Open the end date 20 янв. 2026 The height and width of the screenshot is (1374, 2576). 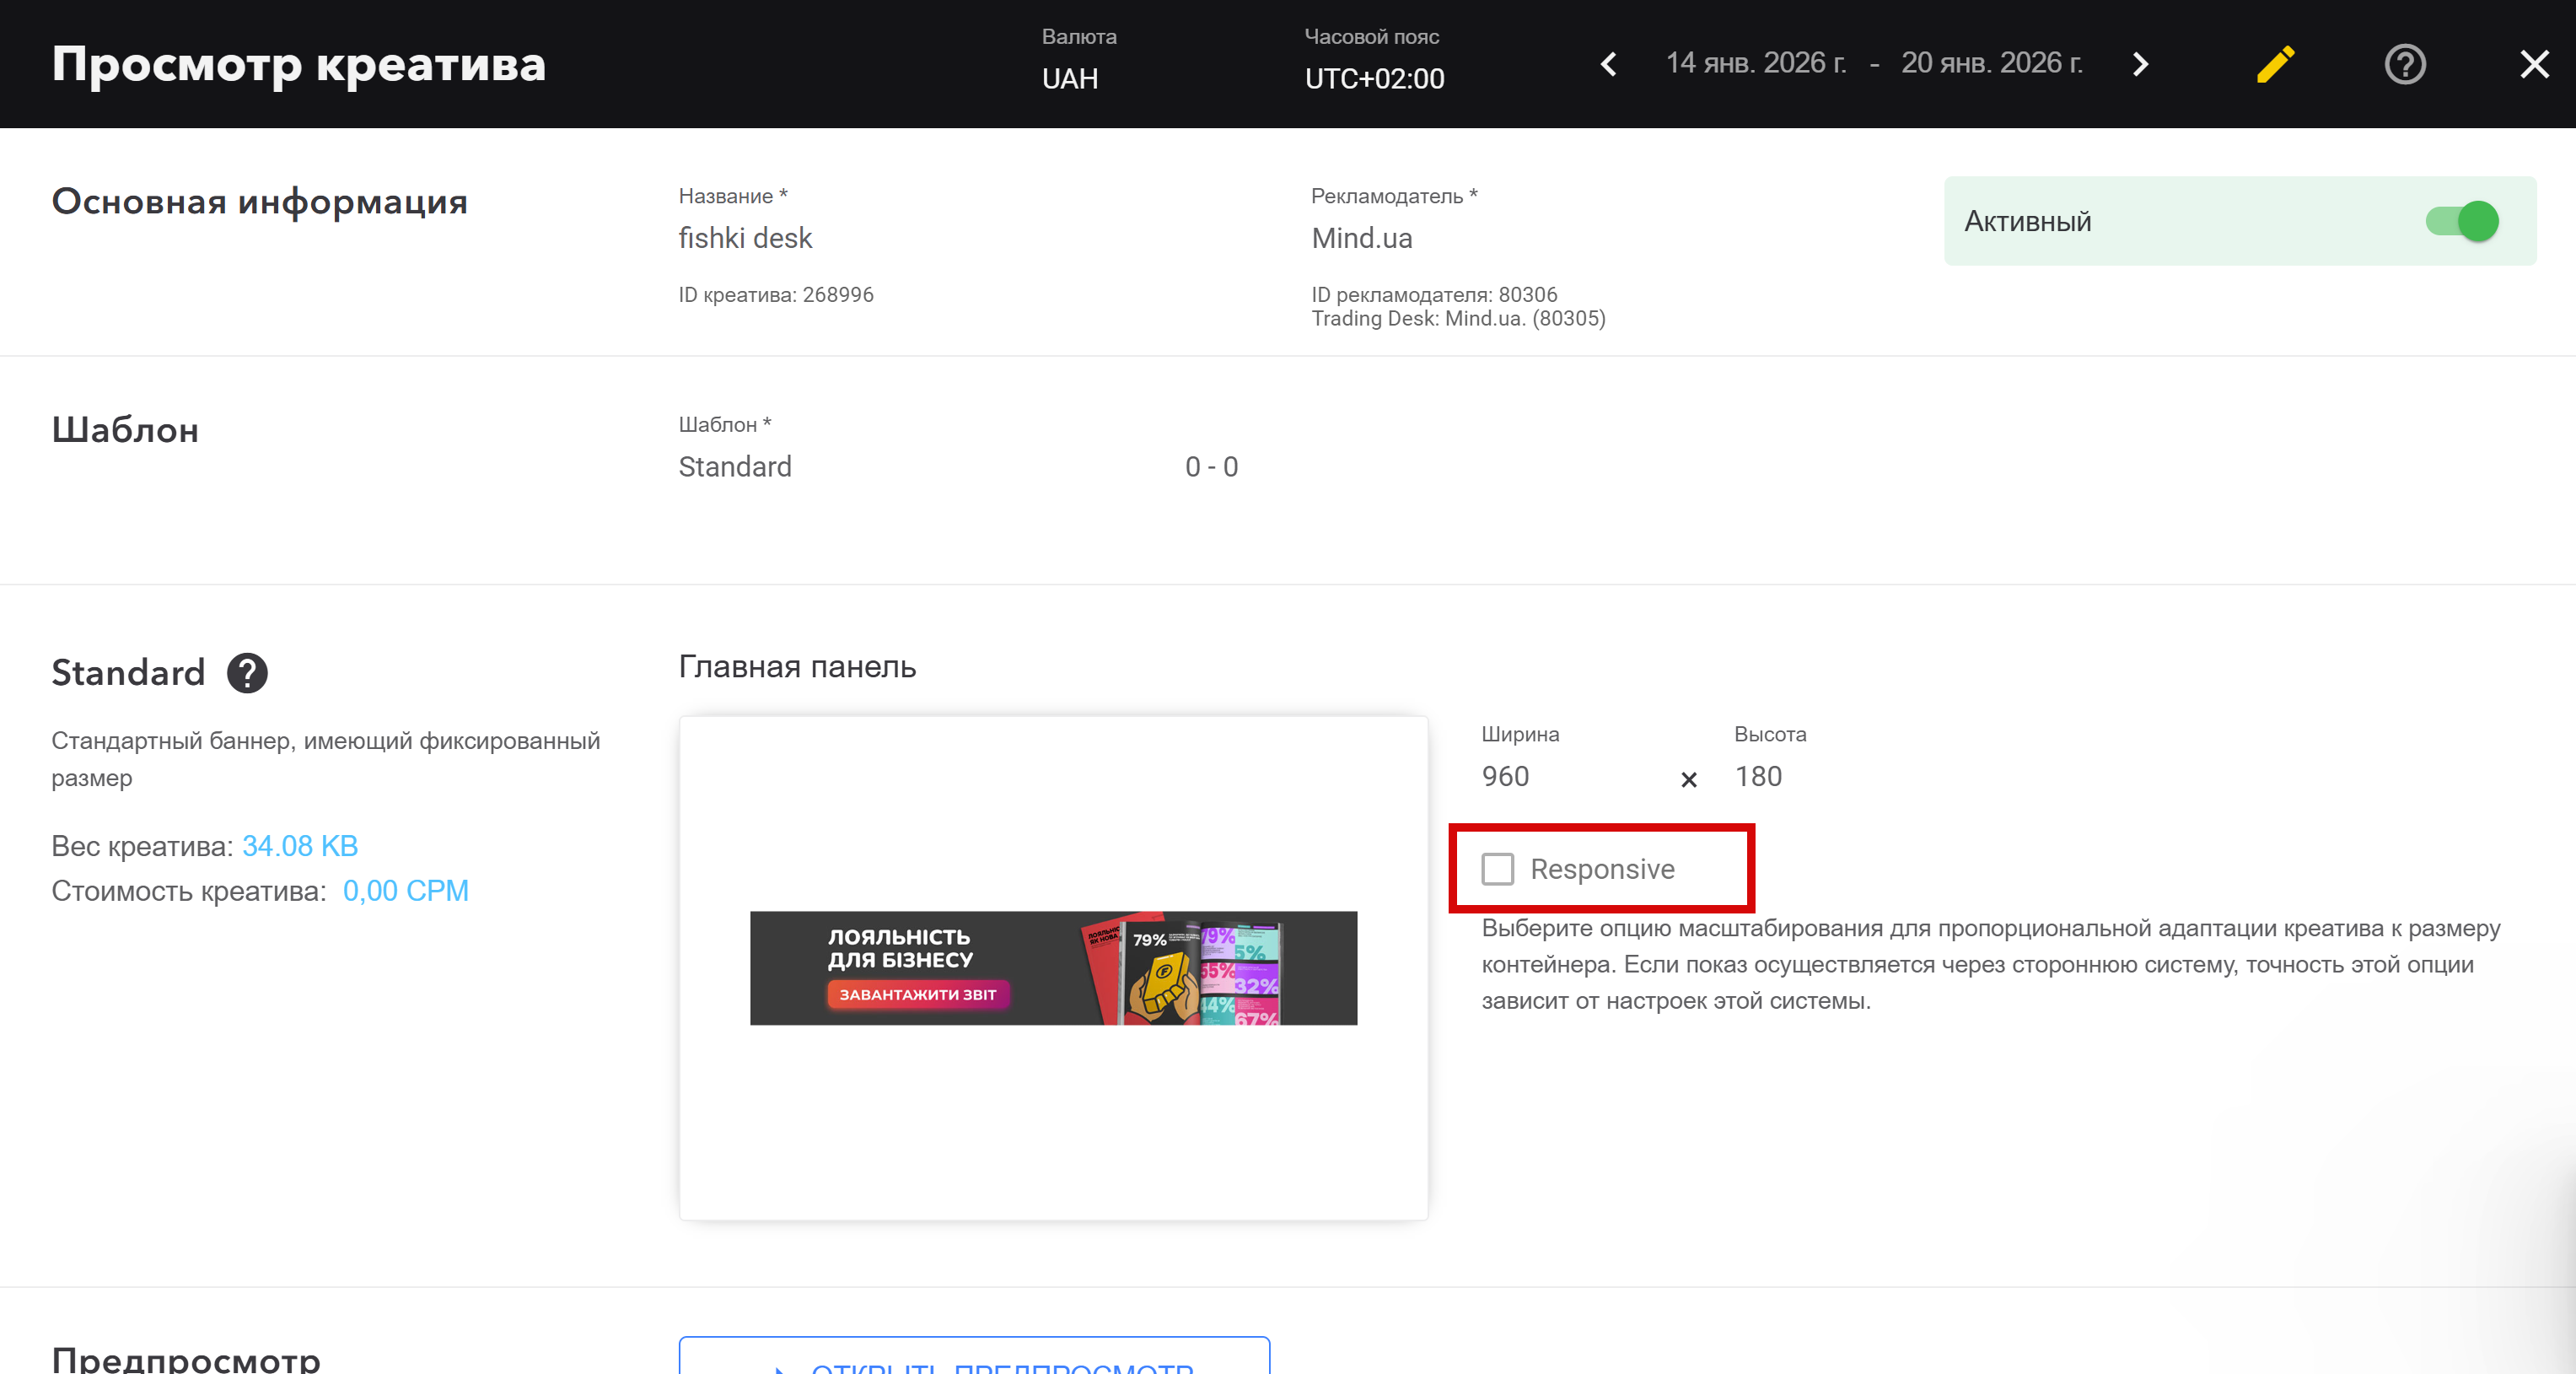1991,63
